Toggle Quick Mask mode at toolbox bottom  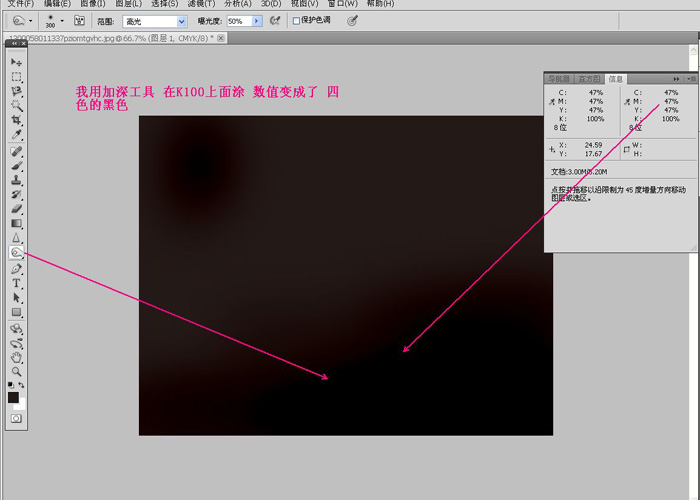click(16, 418)
